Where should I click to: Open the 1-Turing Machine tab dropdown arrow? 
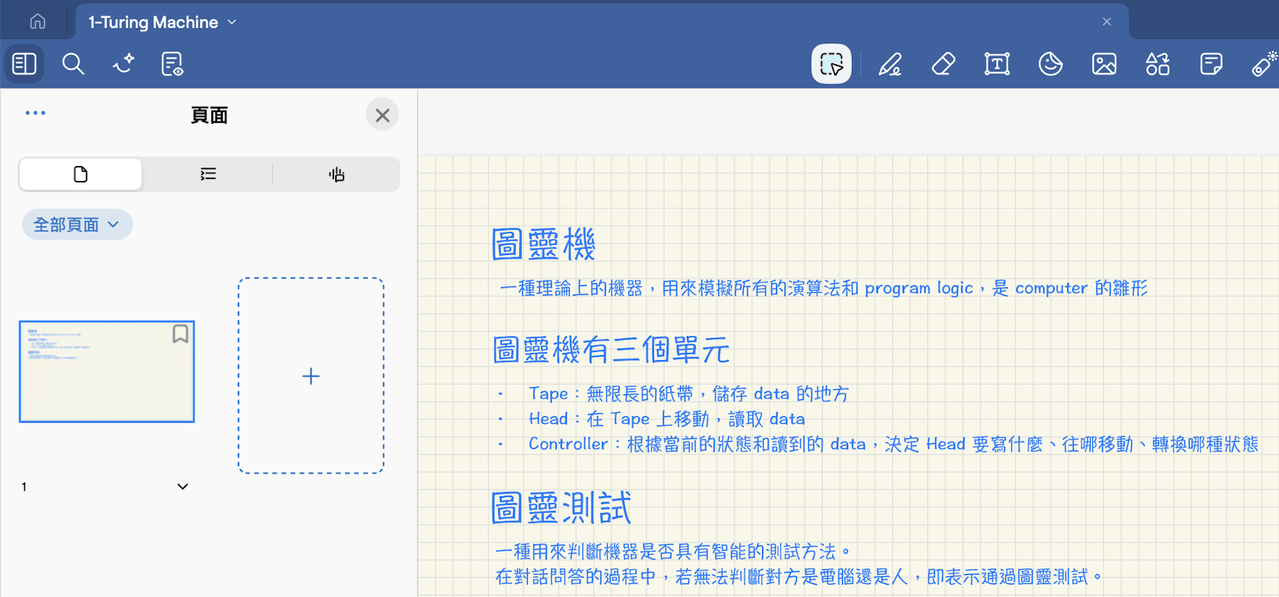[x=232, y=22]
